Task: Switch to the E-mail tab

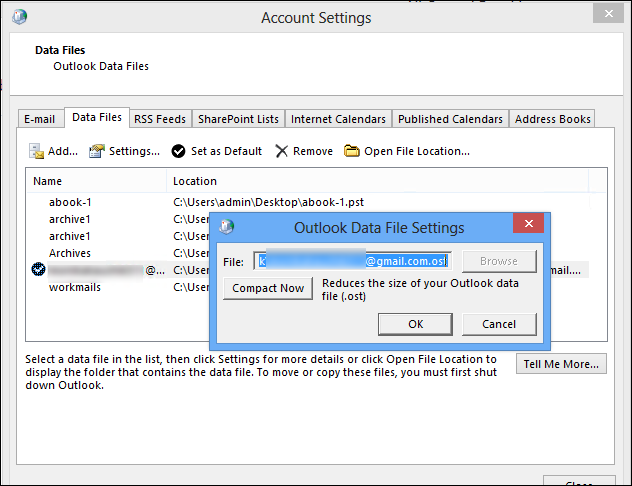Action: pos(40,119)
